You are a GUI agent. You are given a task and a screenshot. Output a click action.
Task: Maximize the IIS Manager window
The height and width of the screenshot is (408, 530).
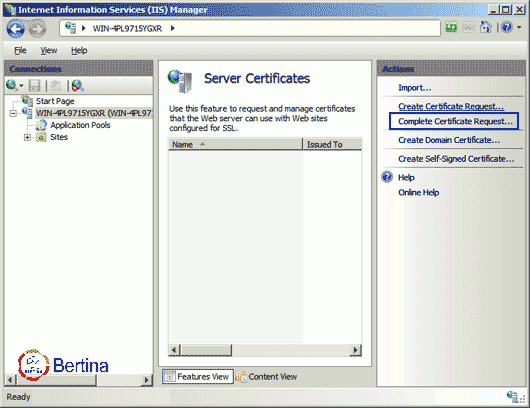pos(506,10)
